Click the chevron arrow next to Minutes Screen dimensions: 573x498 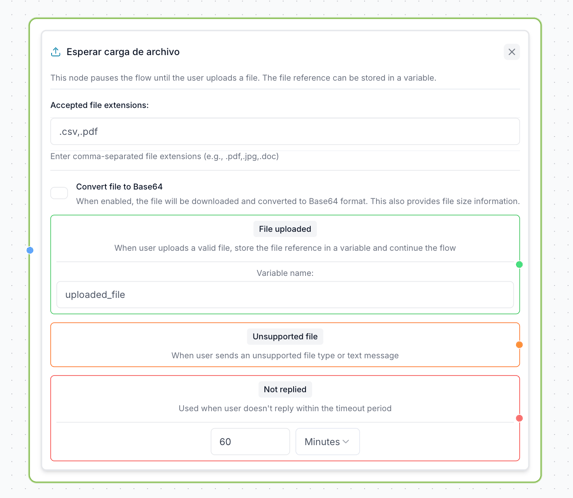(x=346, y=442)
